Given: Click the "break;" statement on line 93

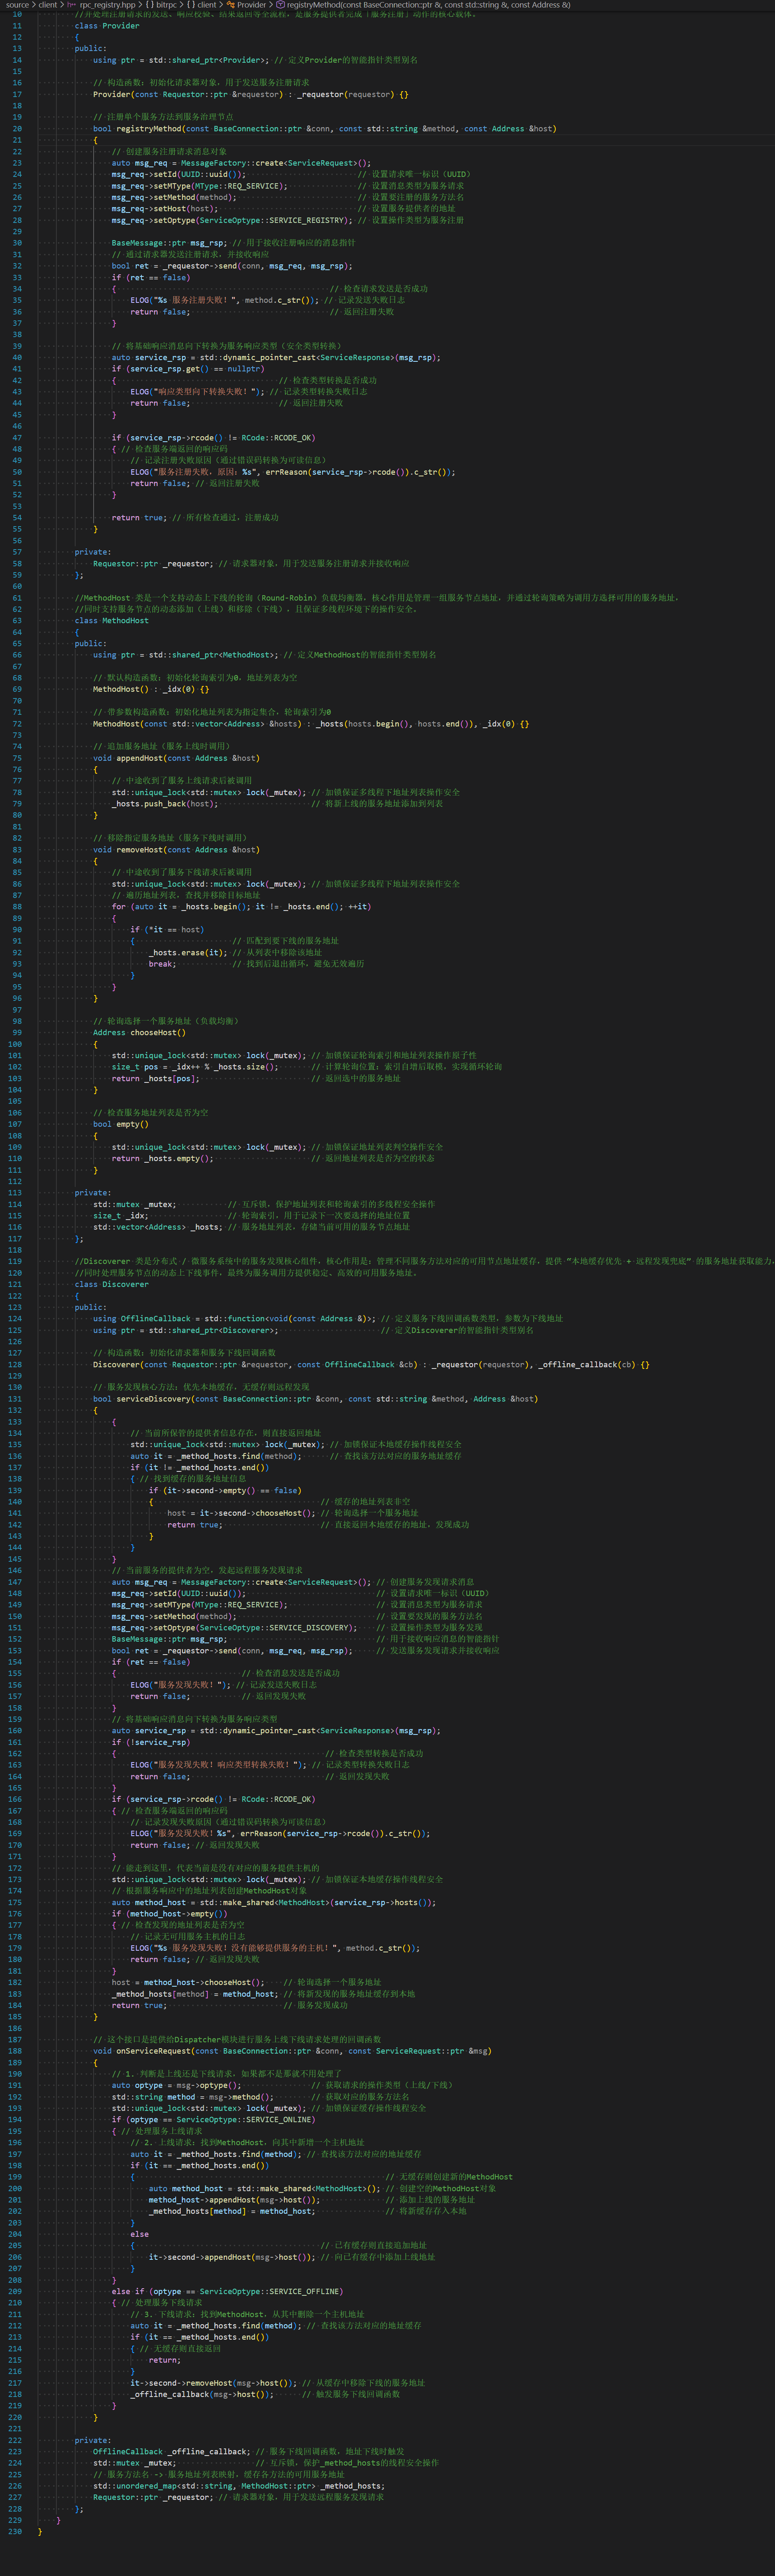Looking at the screenshot, I should (x=163, y=964).
